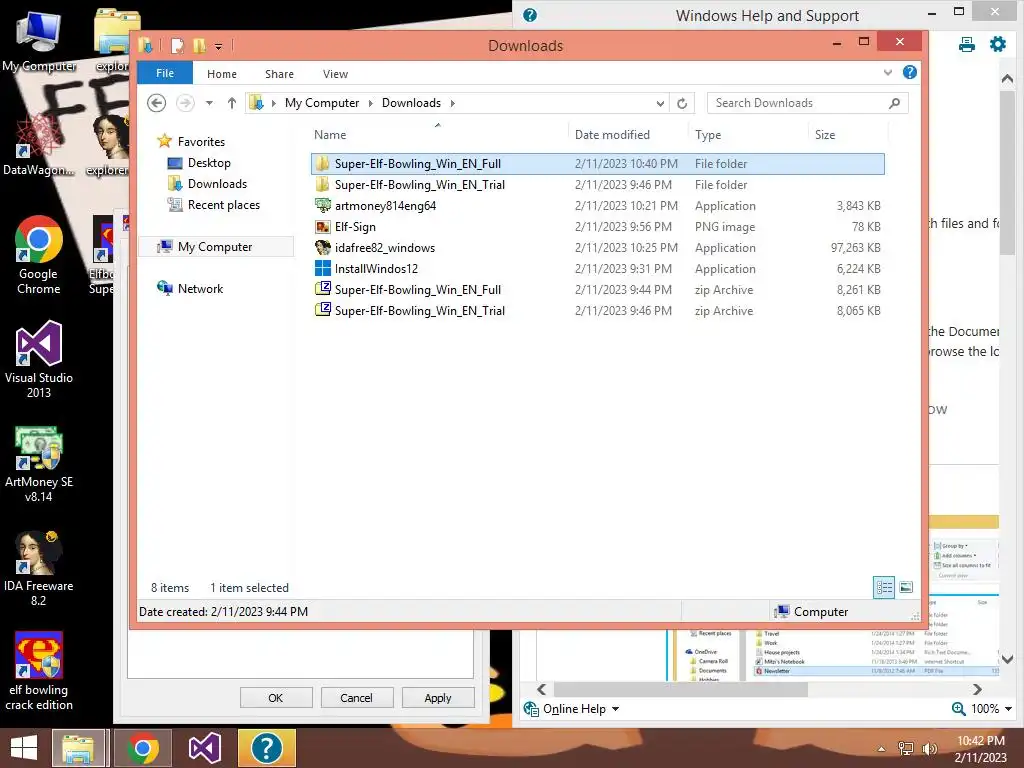Open the Online Help dropdown menu
Viewport: 1024px width, 768px height.
pyautogui.click(x=572, y=709)
